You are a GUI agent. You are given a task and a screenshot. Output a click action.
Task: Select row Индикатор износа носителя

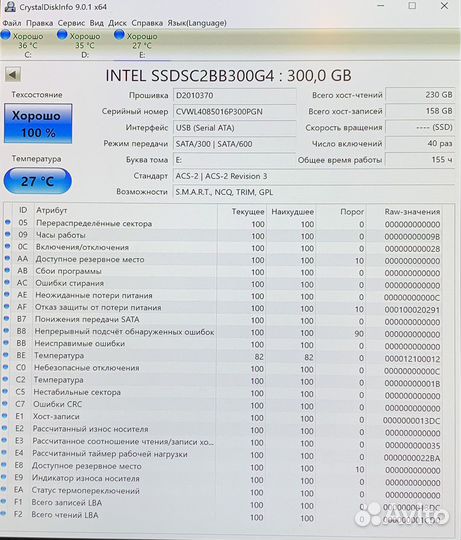tap(222, 480)
